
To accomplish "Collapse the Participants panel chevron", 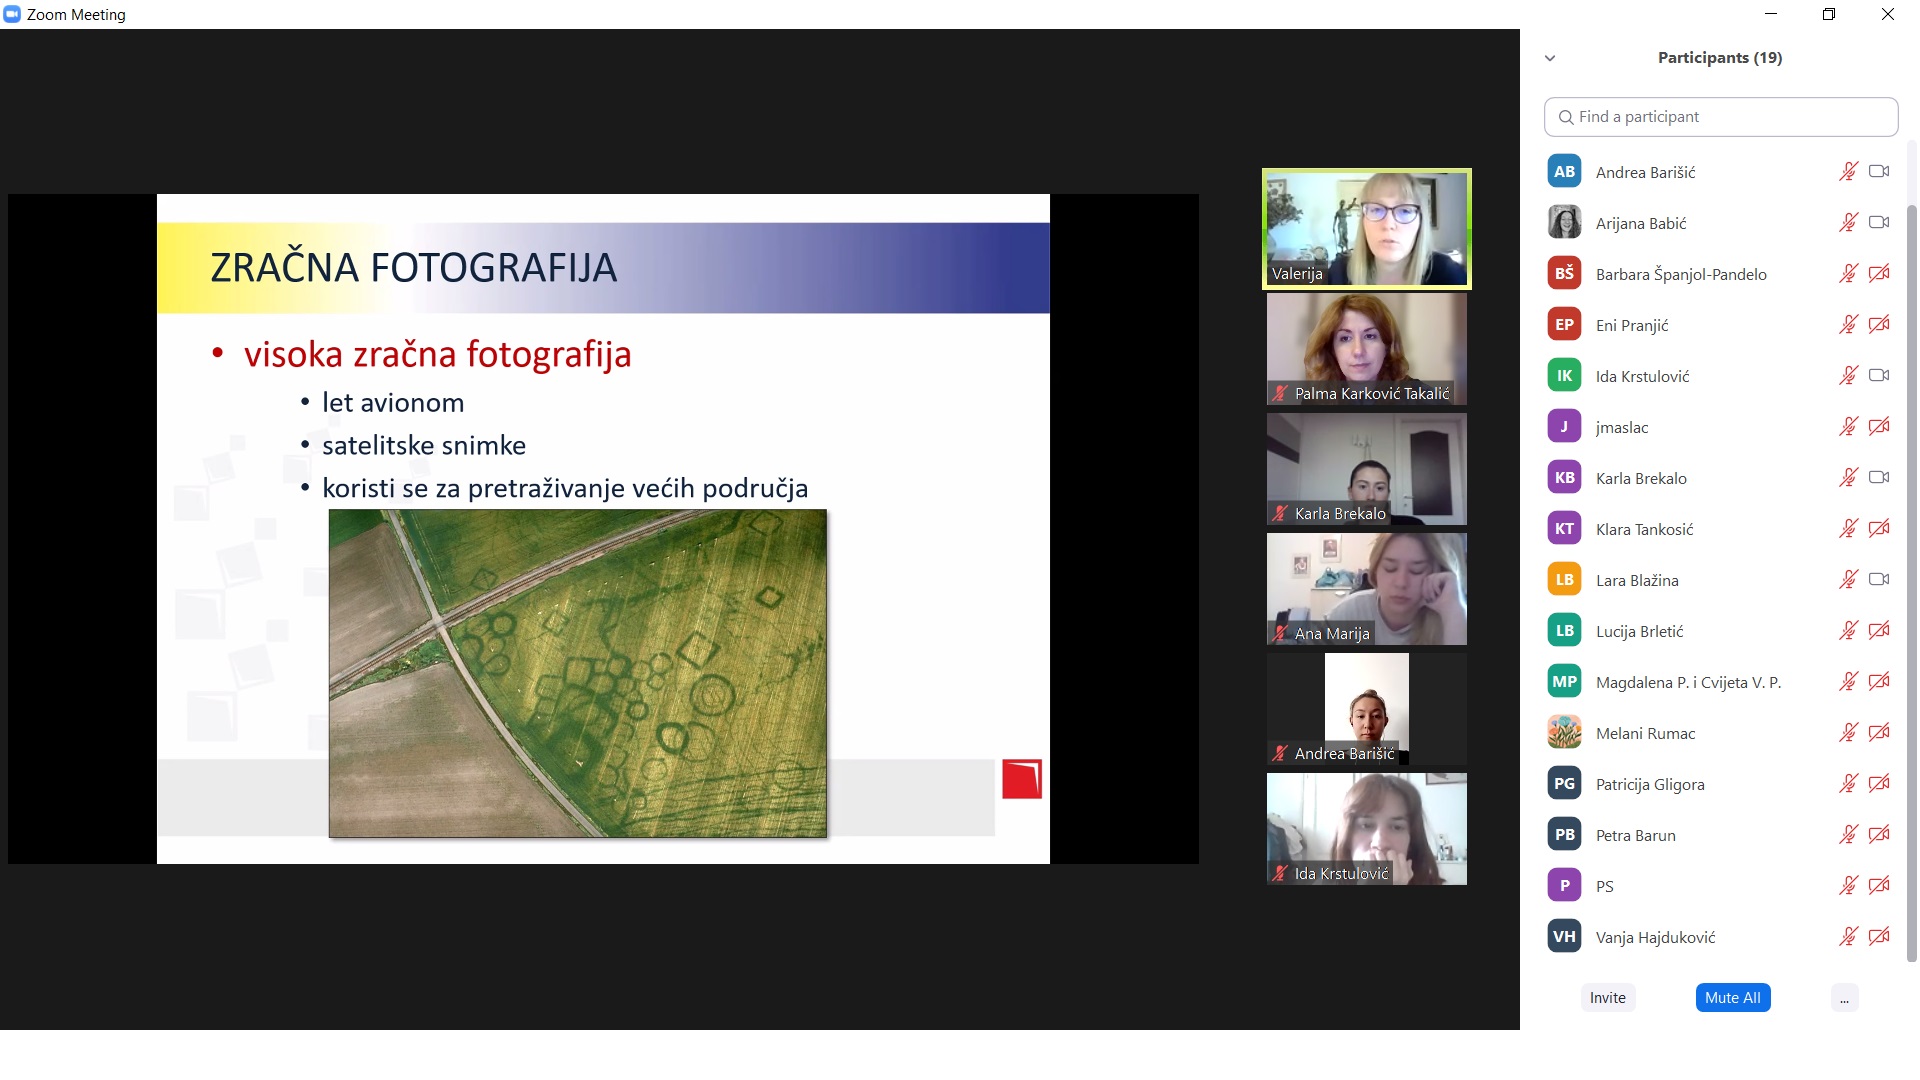I will tap(1550, 58).
